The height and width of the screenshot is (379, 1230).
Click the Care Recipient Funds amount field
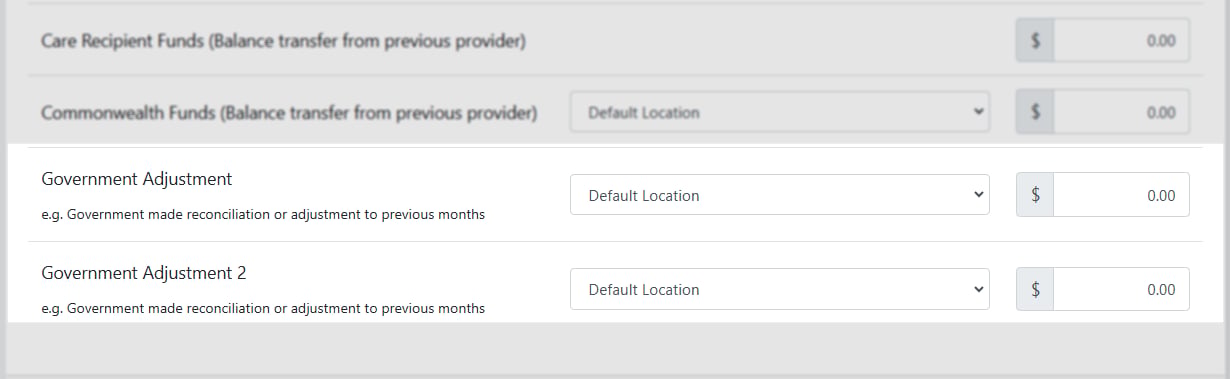(x=1121, y=41)
